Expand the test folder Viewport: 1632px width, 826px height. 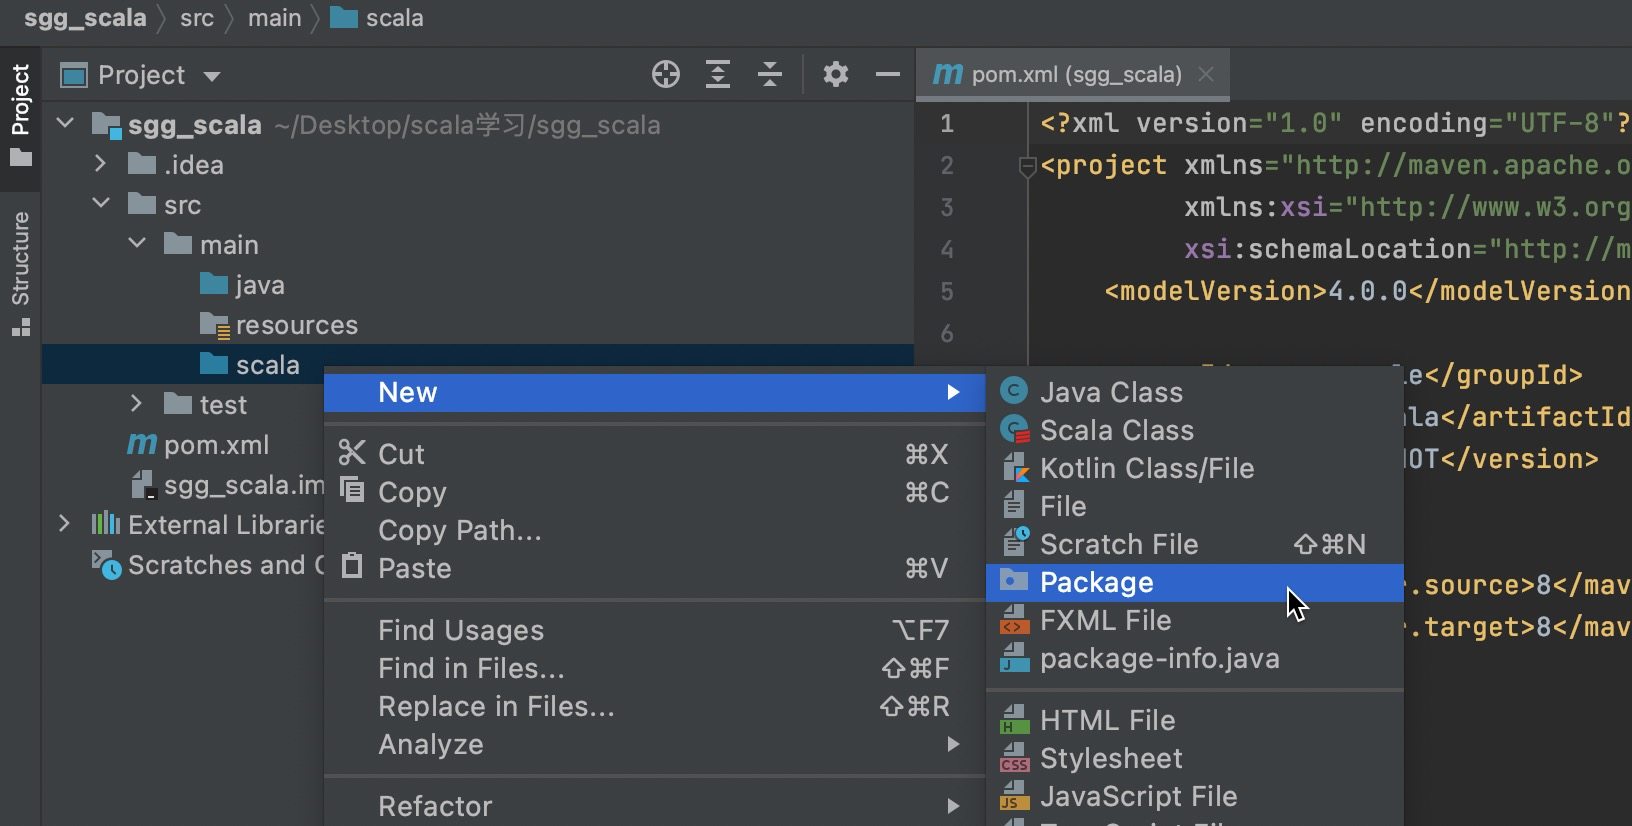click(136, 404)
